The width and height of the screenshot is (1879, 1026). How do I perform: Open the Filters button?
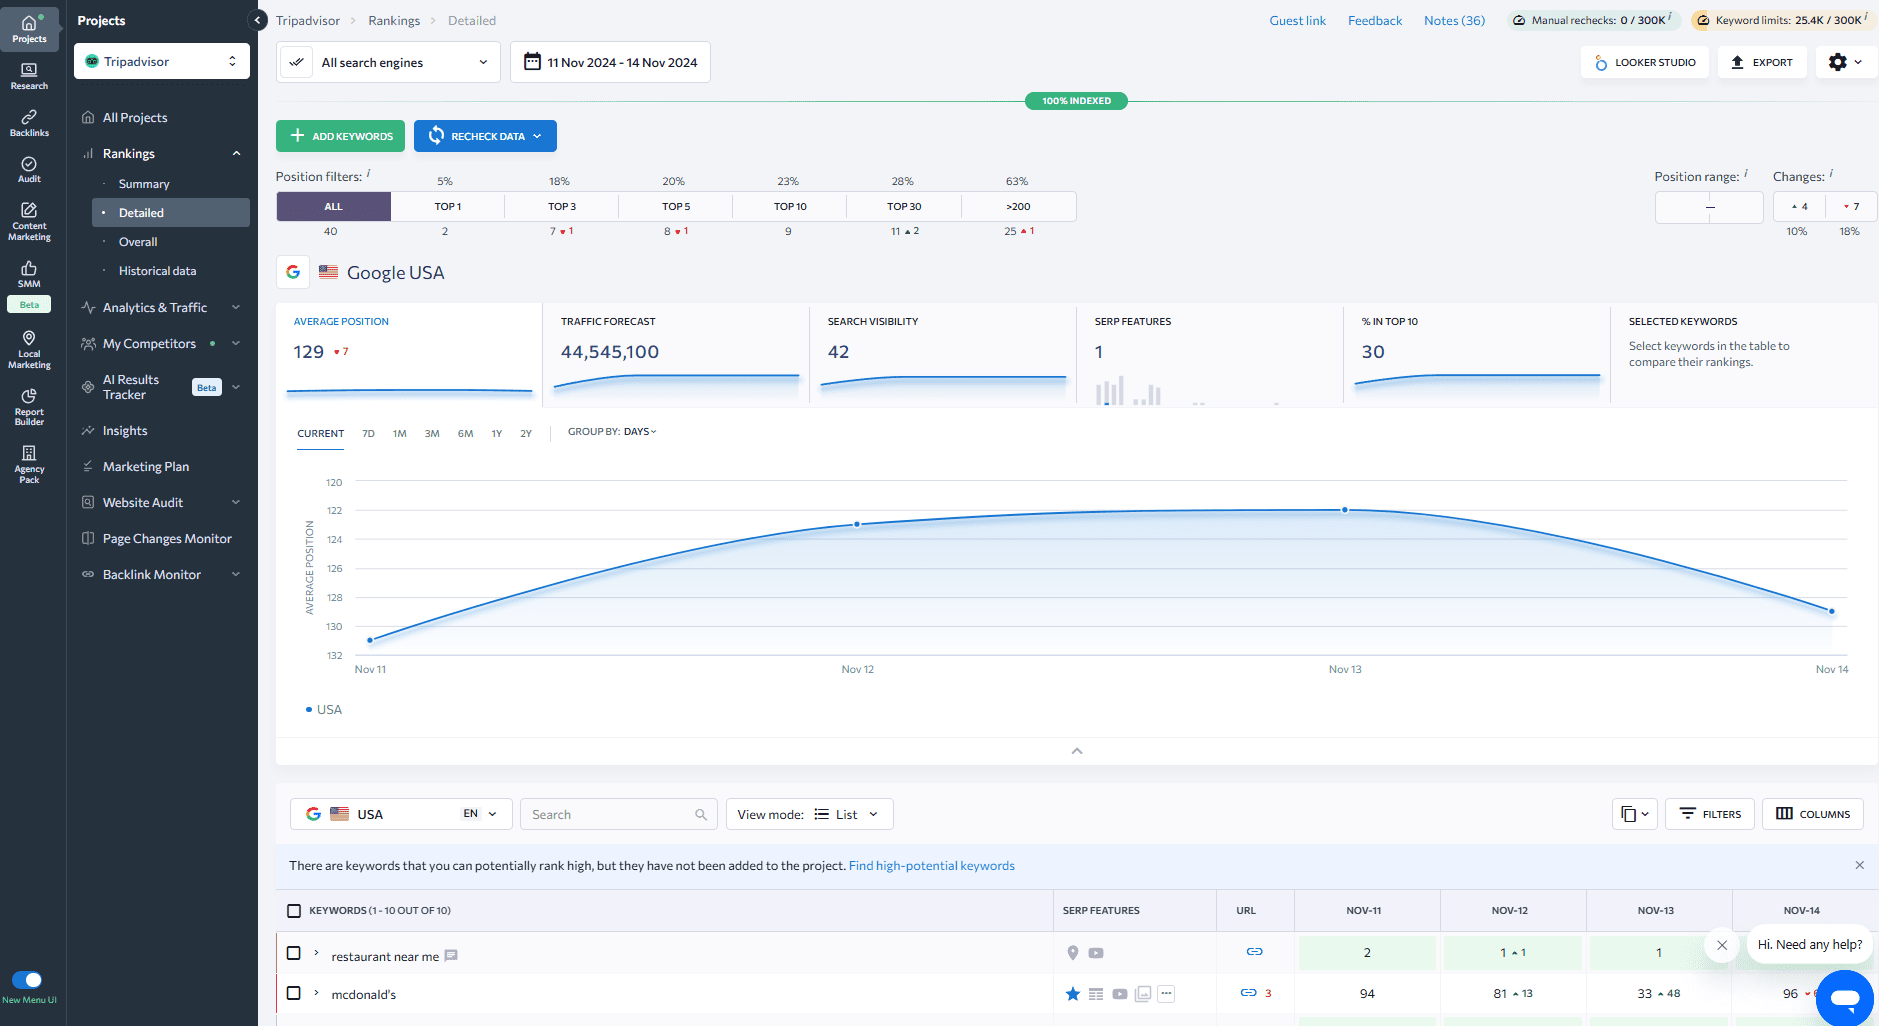(x=1710, y=814)
